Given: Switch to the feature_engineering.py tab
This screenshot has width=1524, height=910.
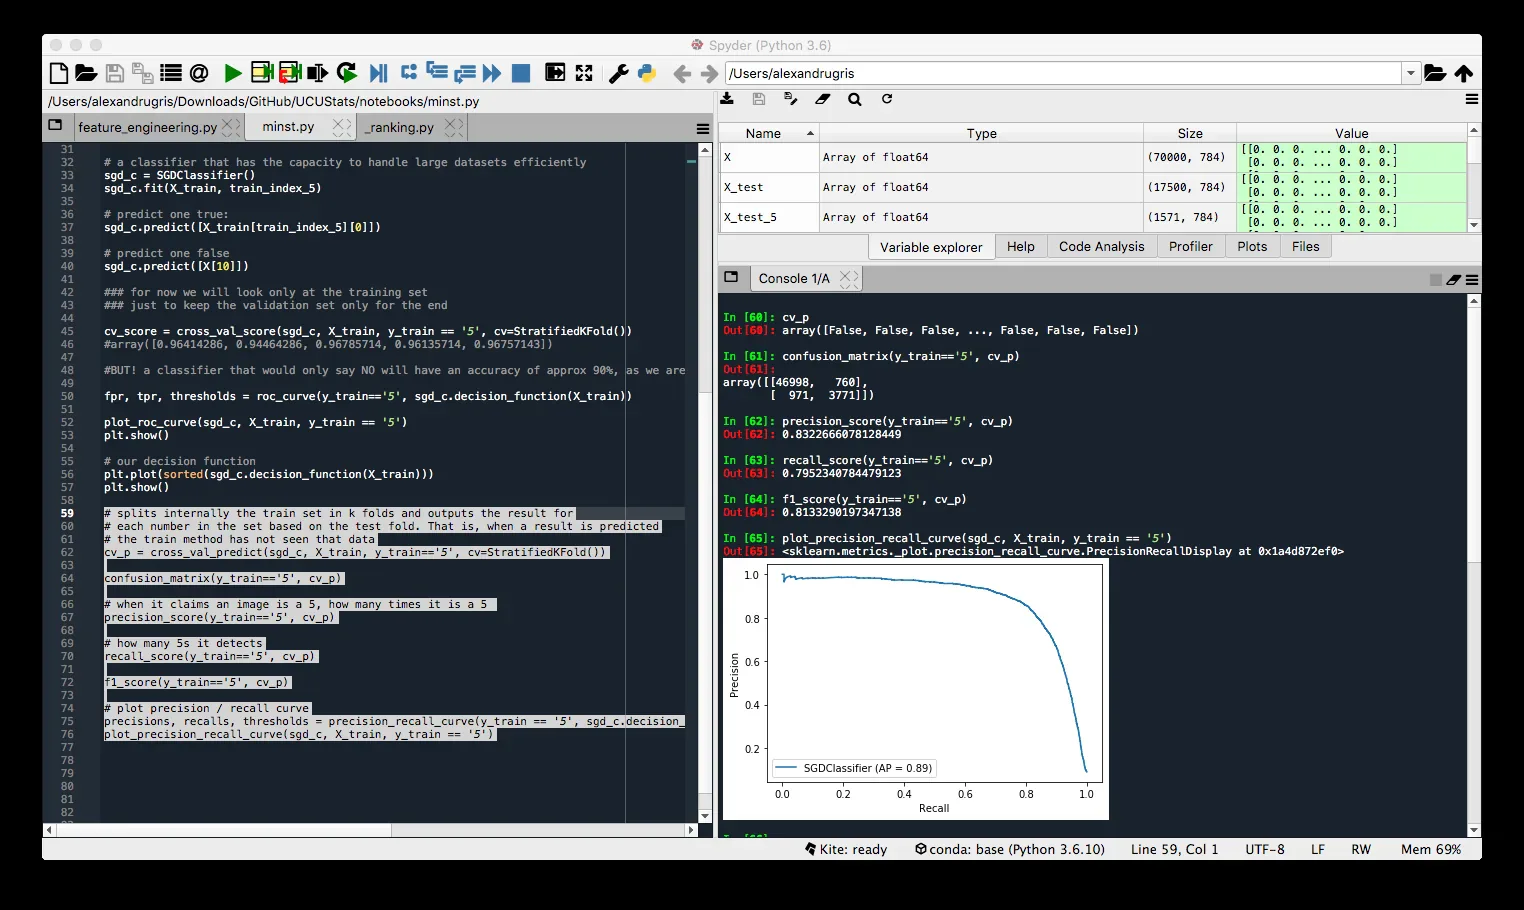Looking at the screenshot, I should pos(147,127).
